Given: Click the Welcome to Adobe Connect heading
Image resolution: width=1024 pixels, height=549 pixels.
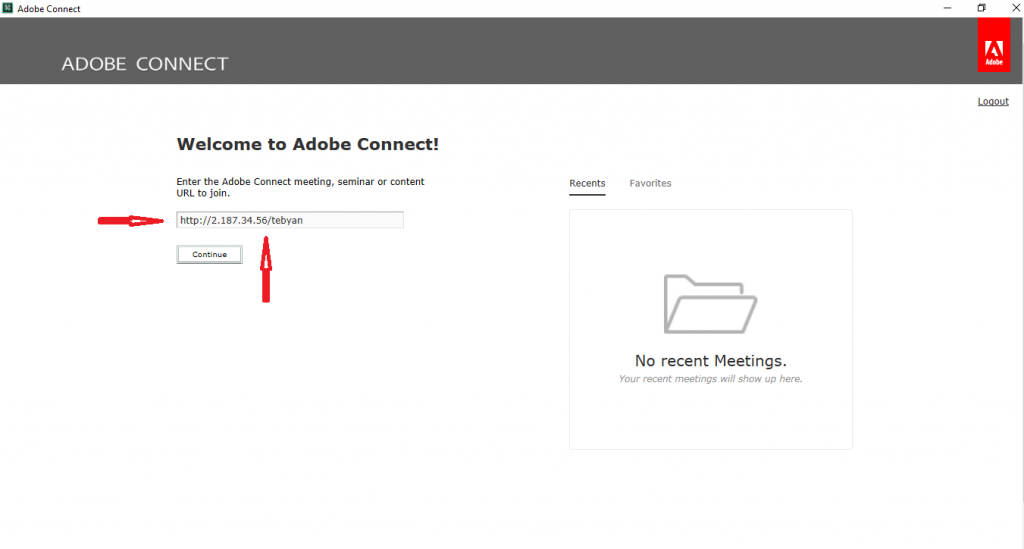Looking at the screenshot, I should click(308, 144).
